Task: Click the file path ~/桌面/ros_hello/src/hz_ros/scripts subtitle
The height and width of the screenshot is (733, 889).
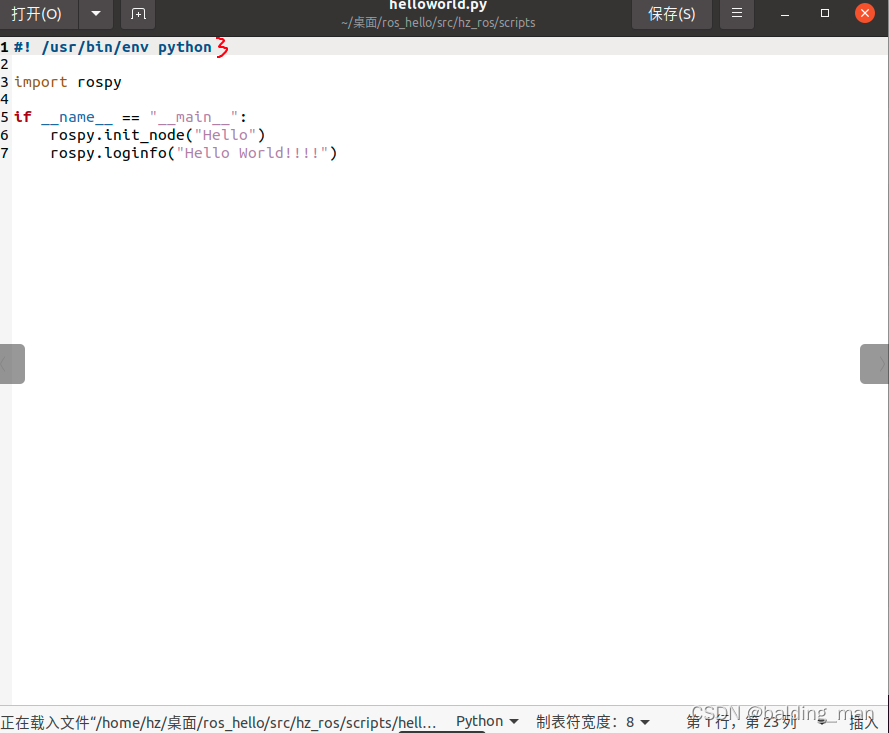Action: pyautogui.click(x=438, y=23)
